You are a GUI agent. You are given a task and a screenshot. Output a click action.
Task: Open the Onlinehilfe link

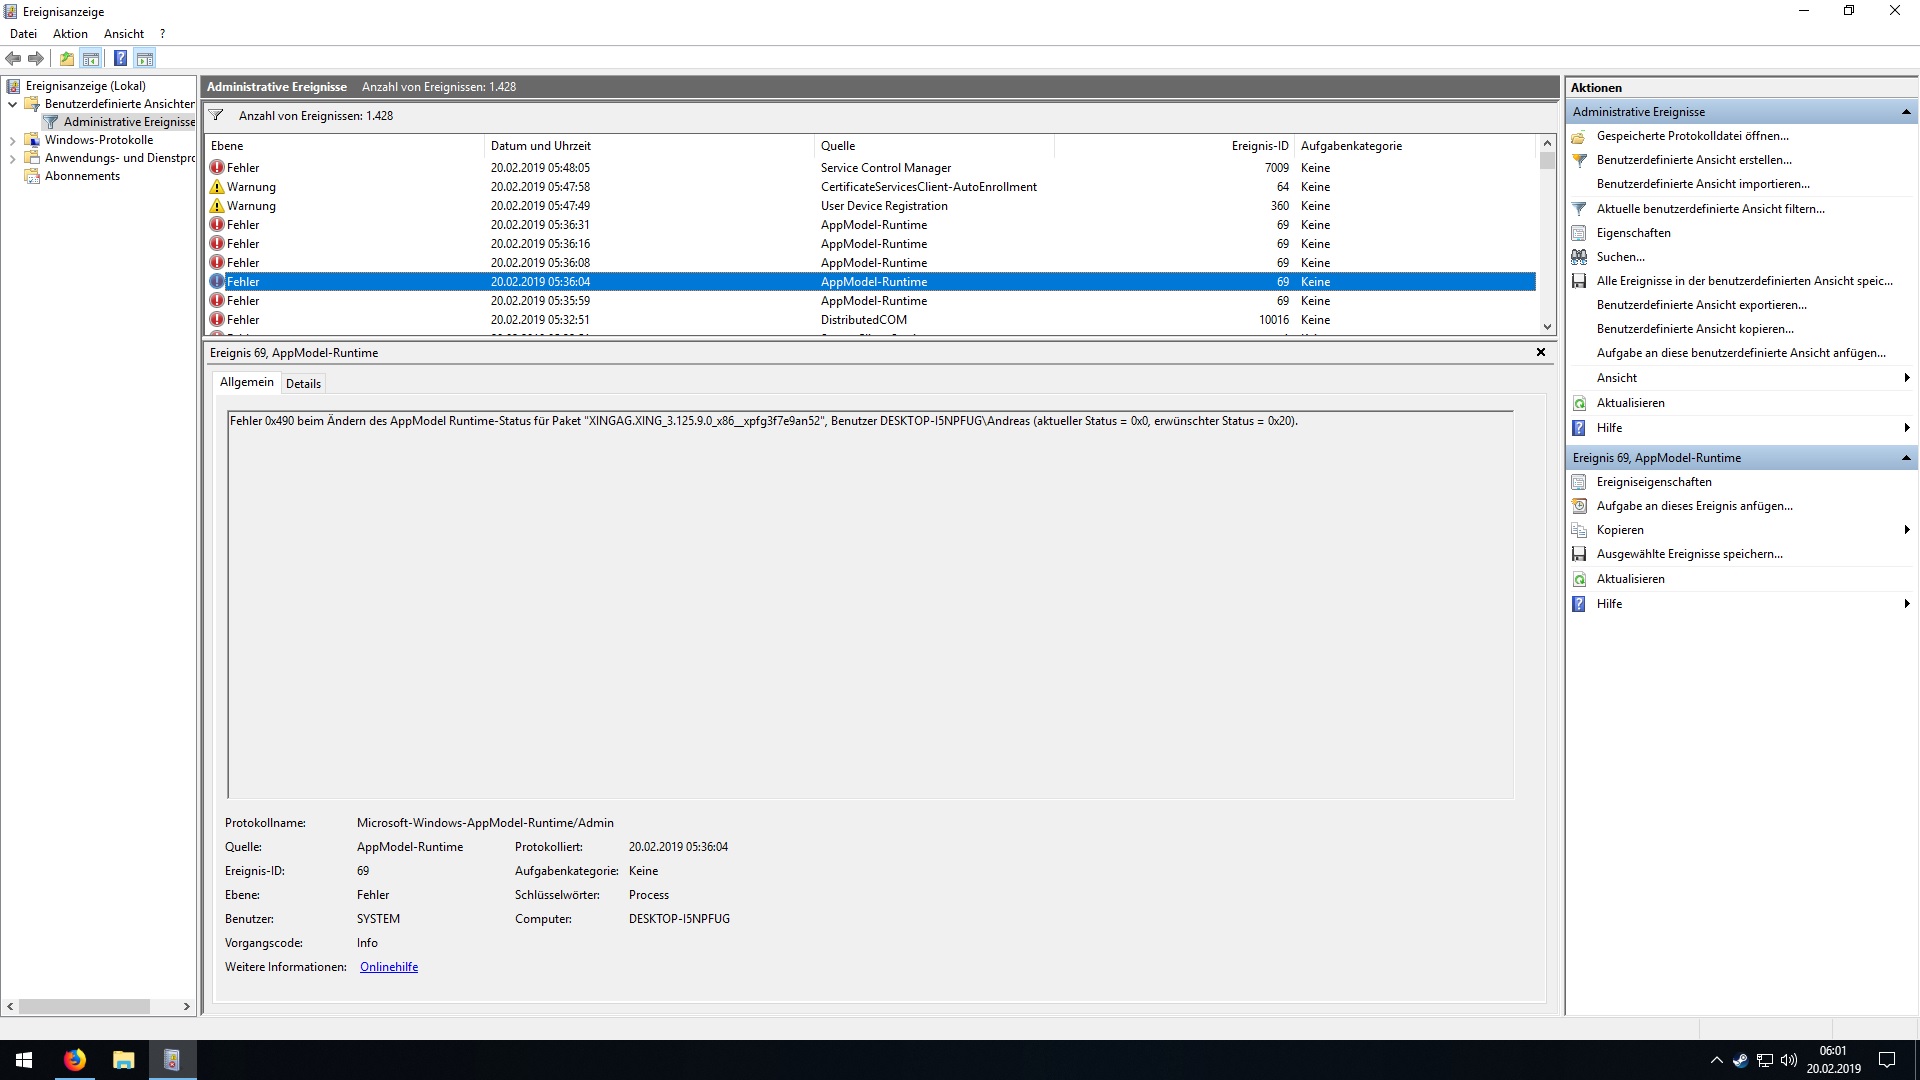(x=389, y=967)
